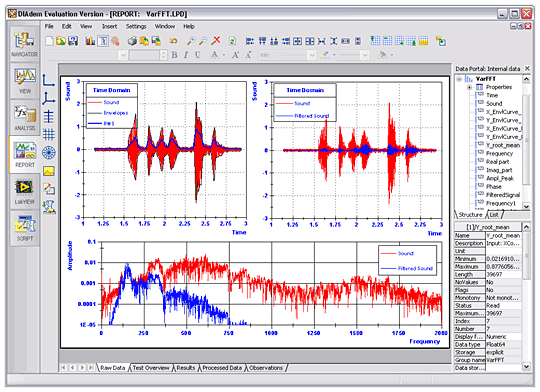
Task: Open a report layout file
Action: 61,41
